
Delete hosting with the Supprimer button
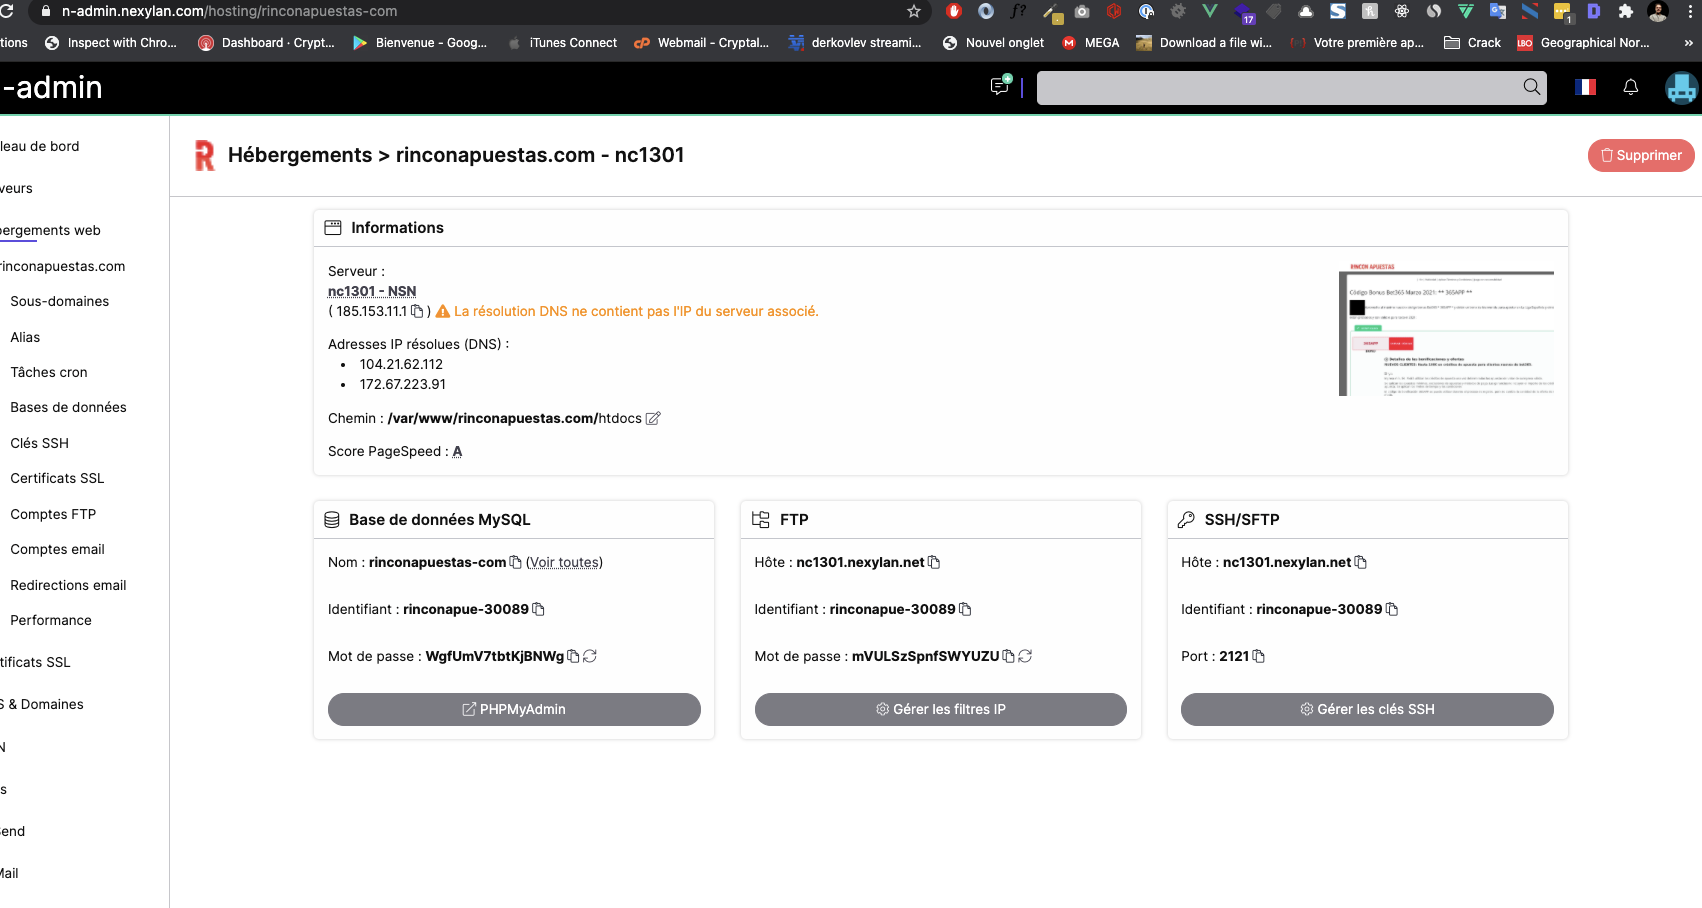[1640, 155]
